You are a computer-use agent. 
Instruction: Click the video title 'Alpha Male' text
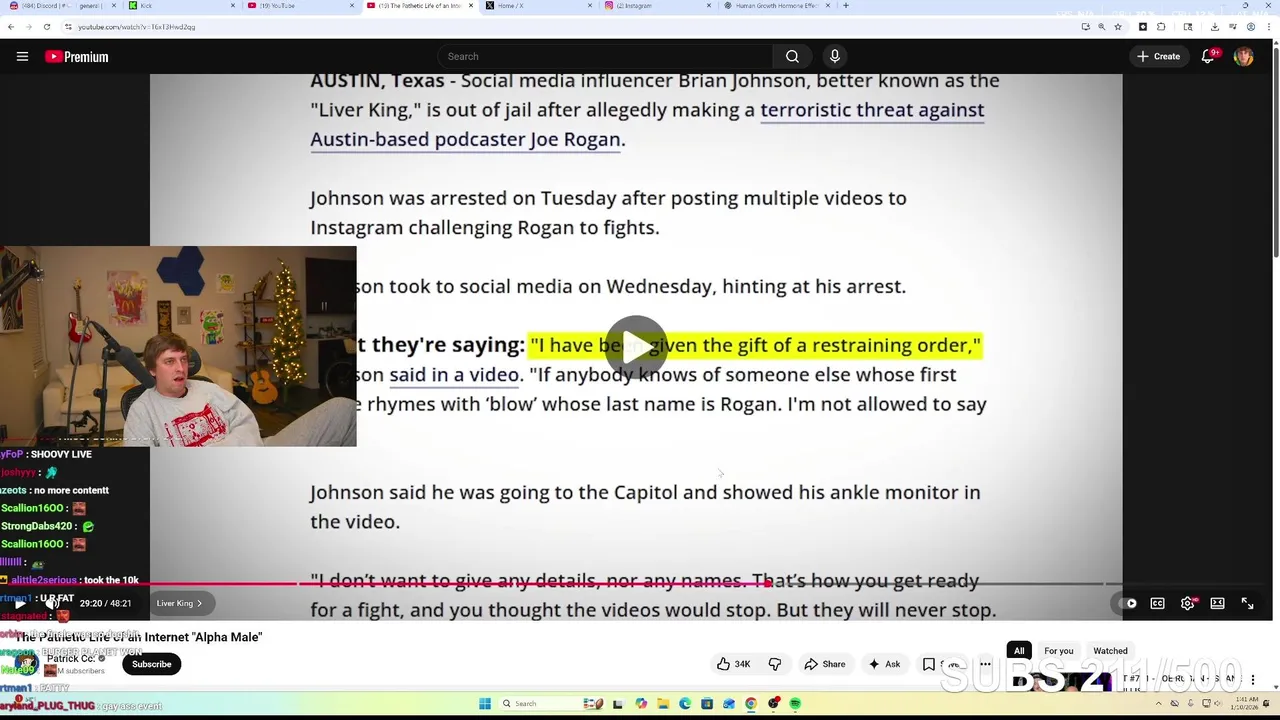[x=229, y=637]
